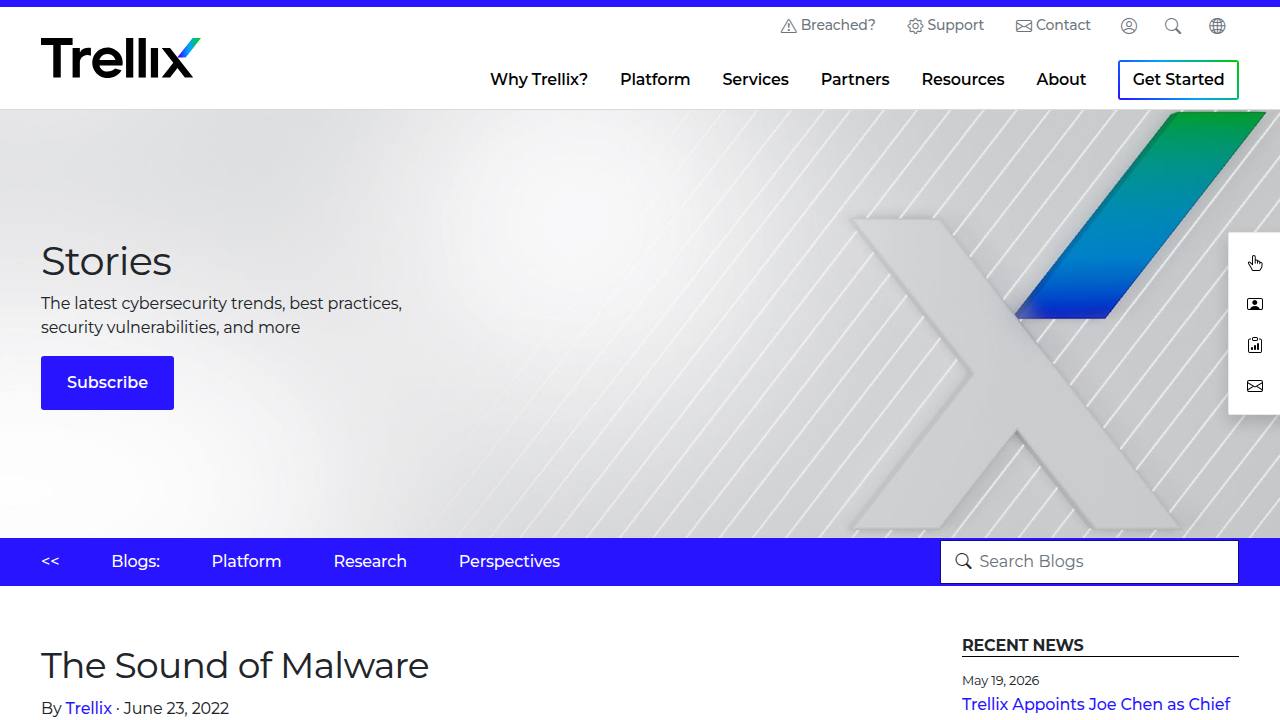Click the magnifier icon in Search Blogs

963,561
